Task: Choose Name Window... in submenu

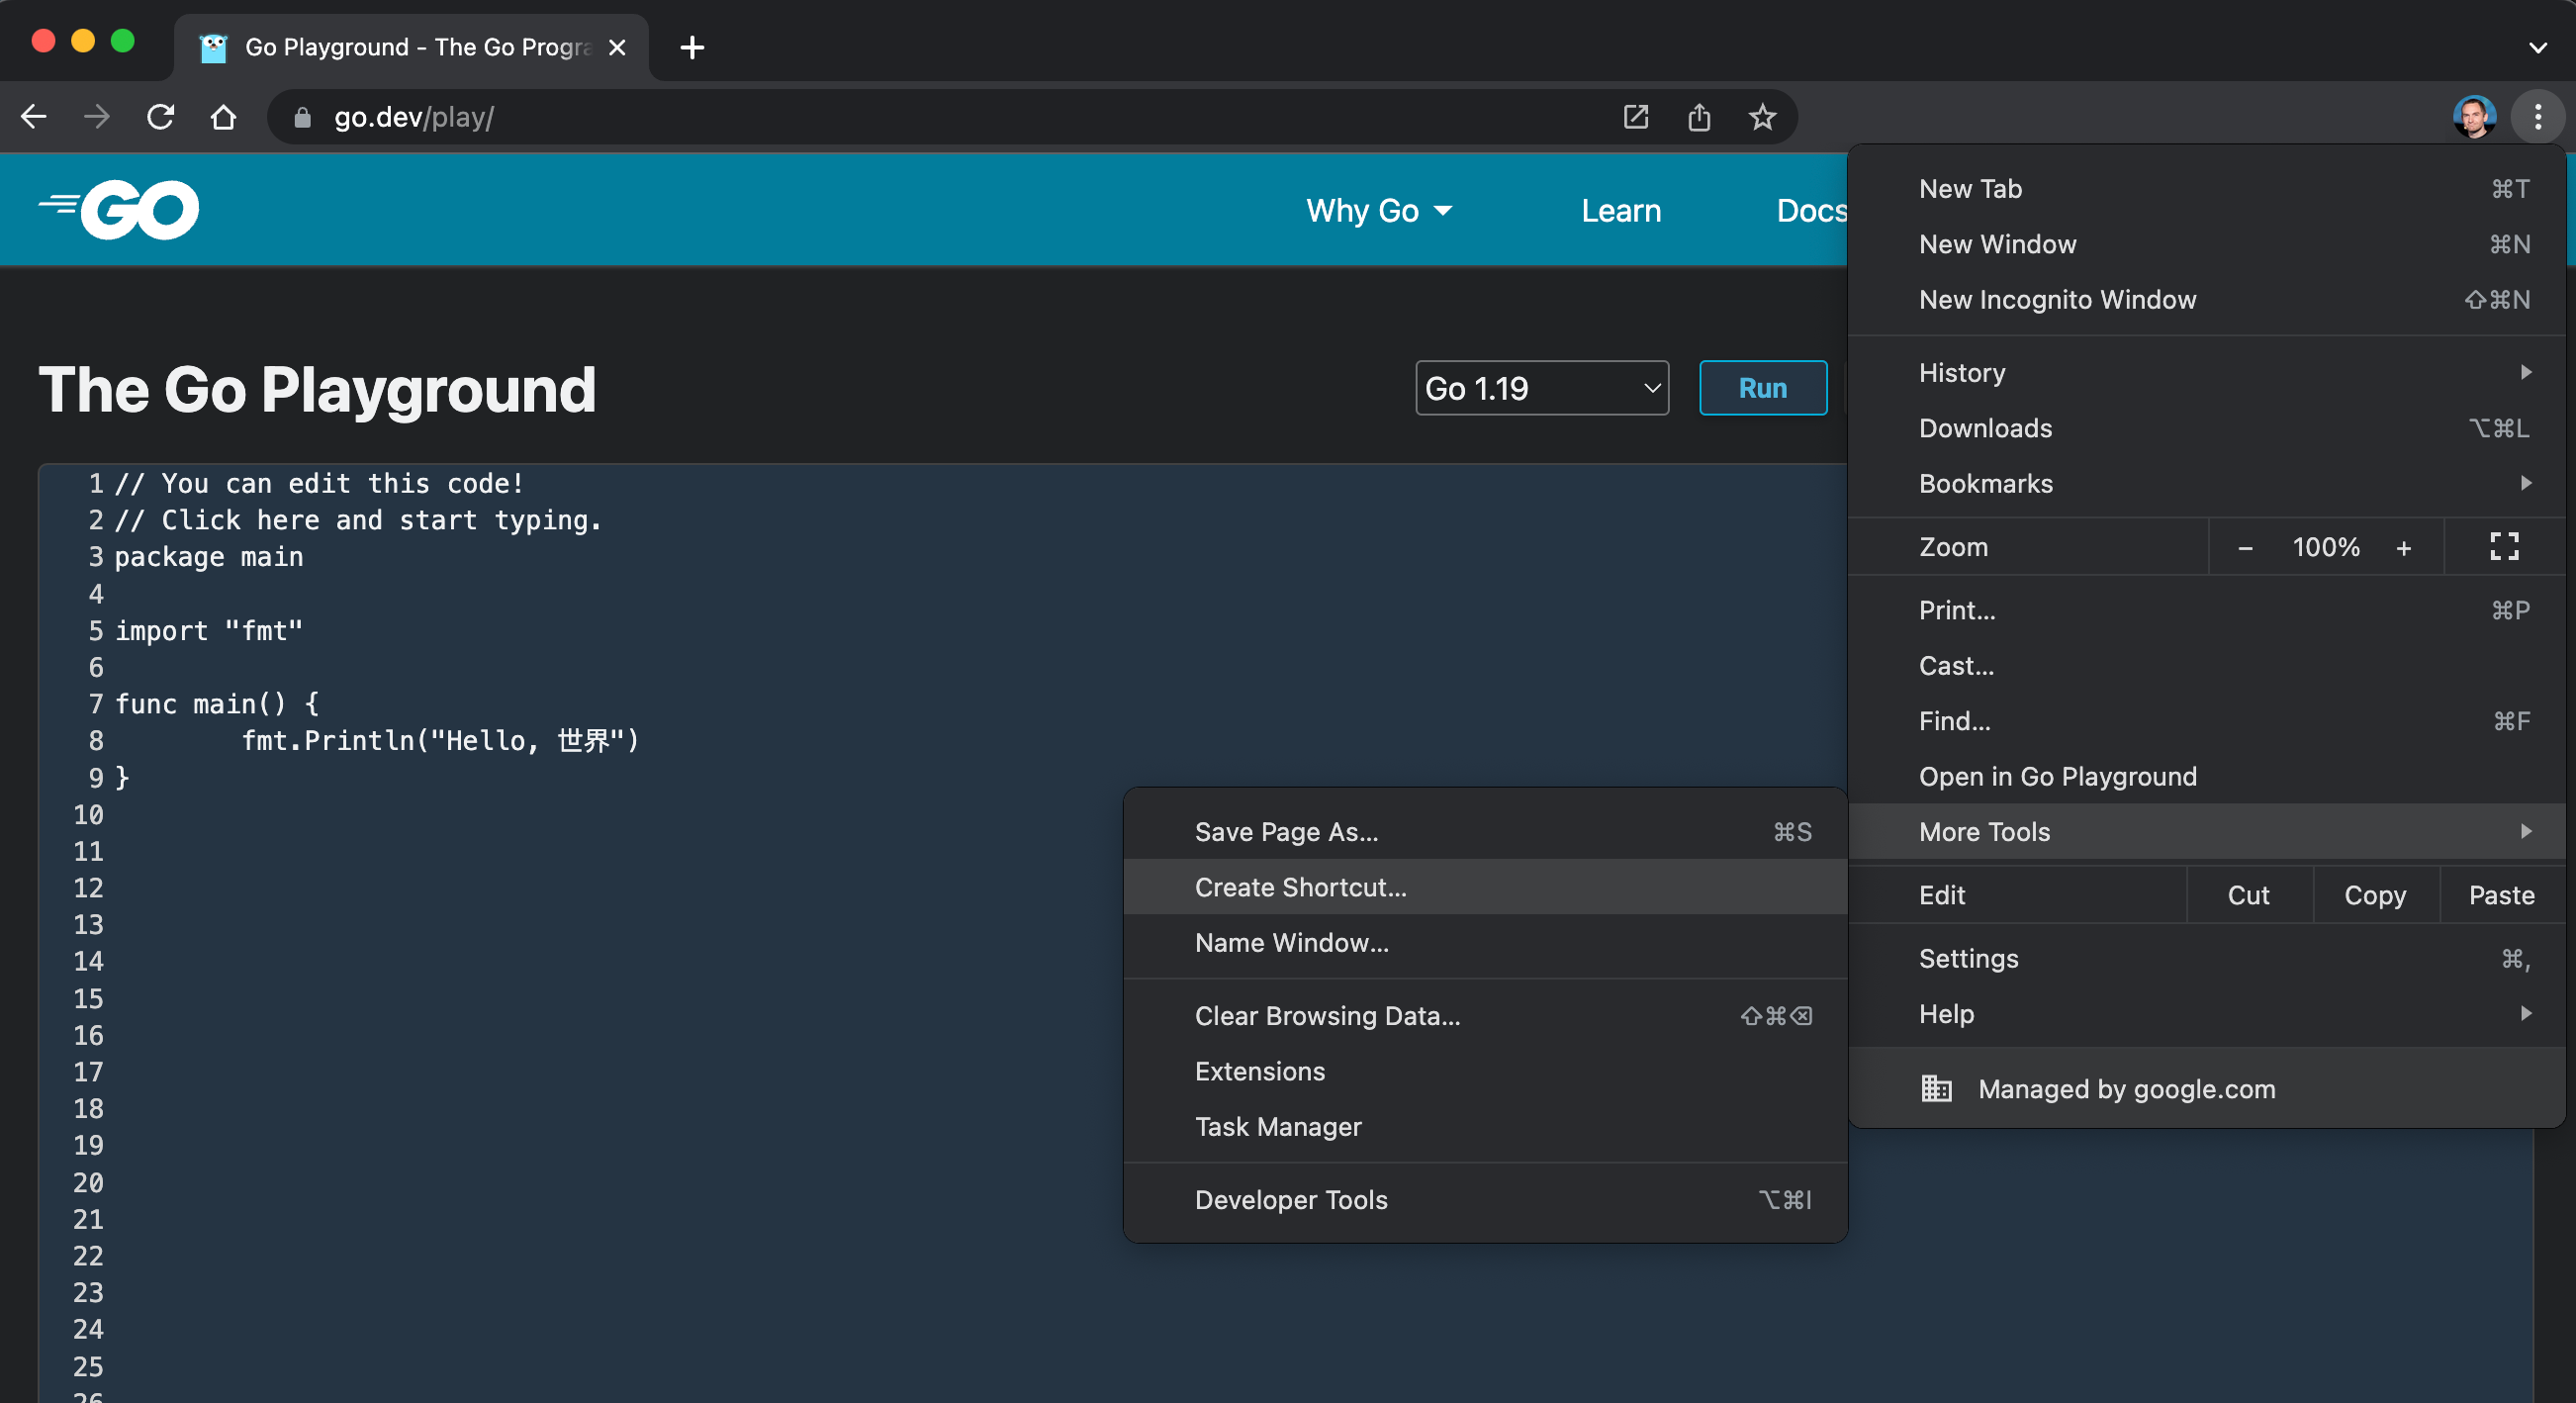Action: [x=1485, y=942]
